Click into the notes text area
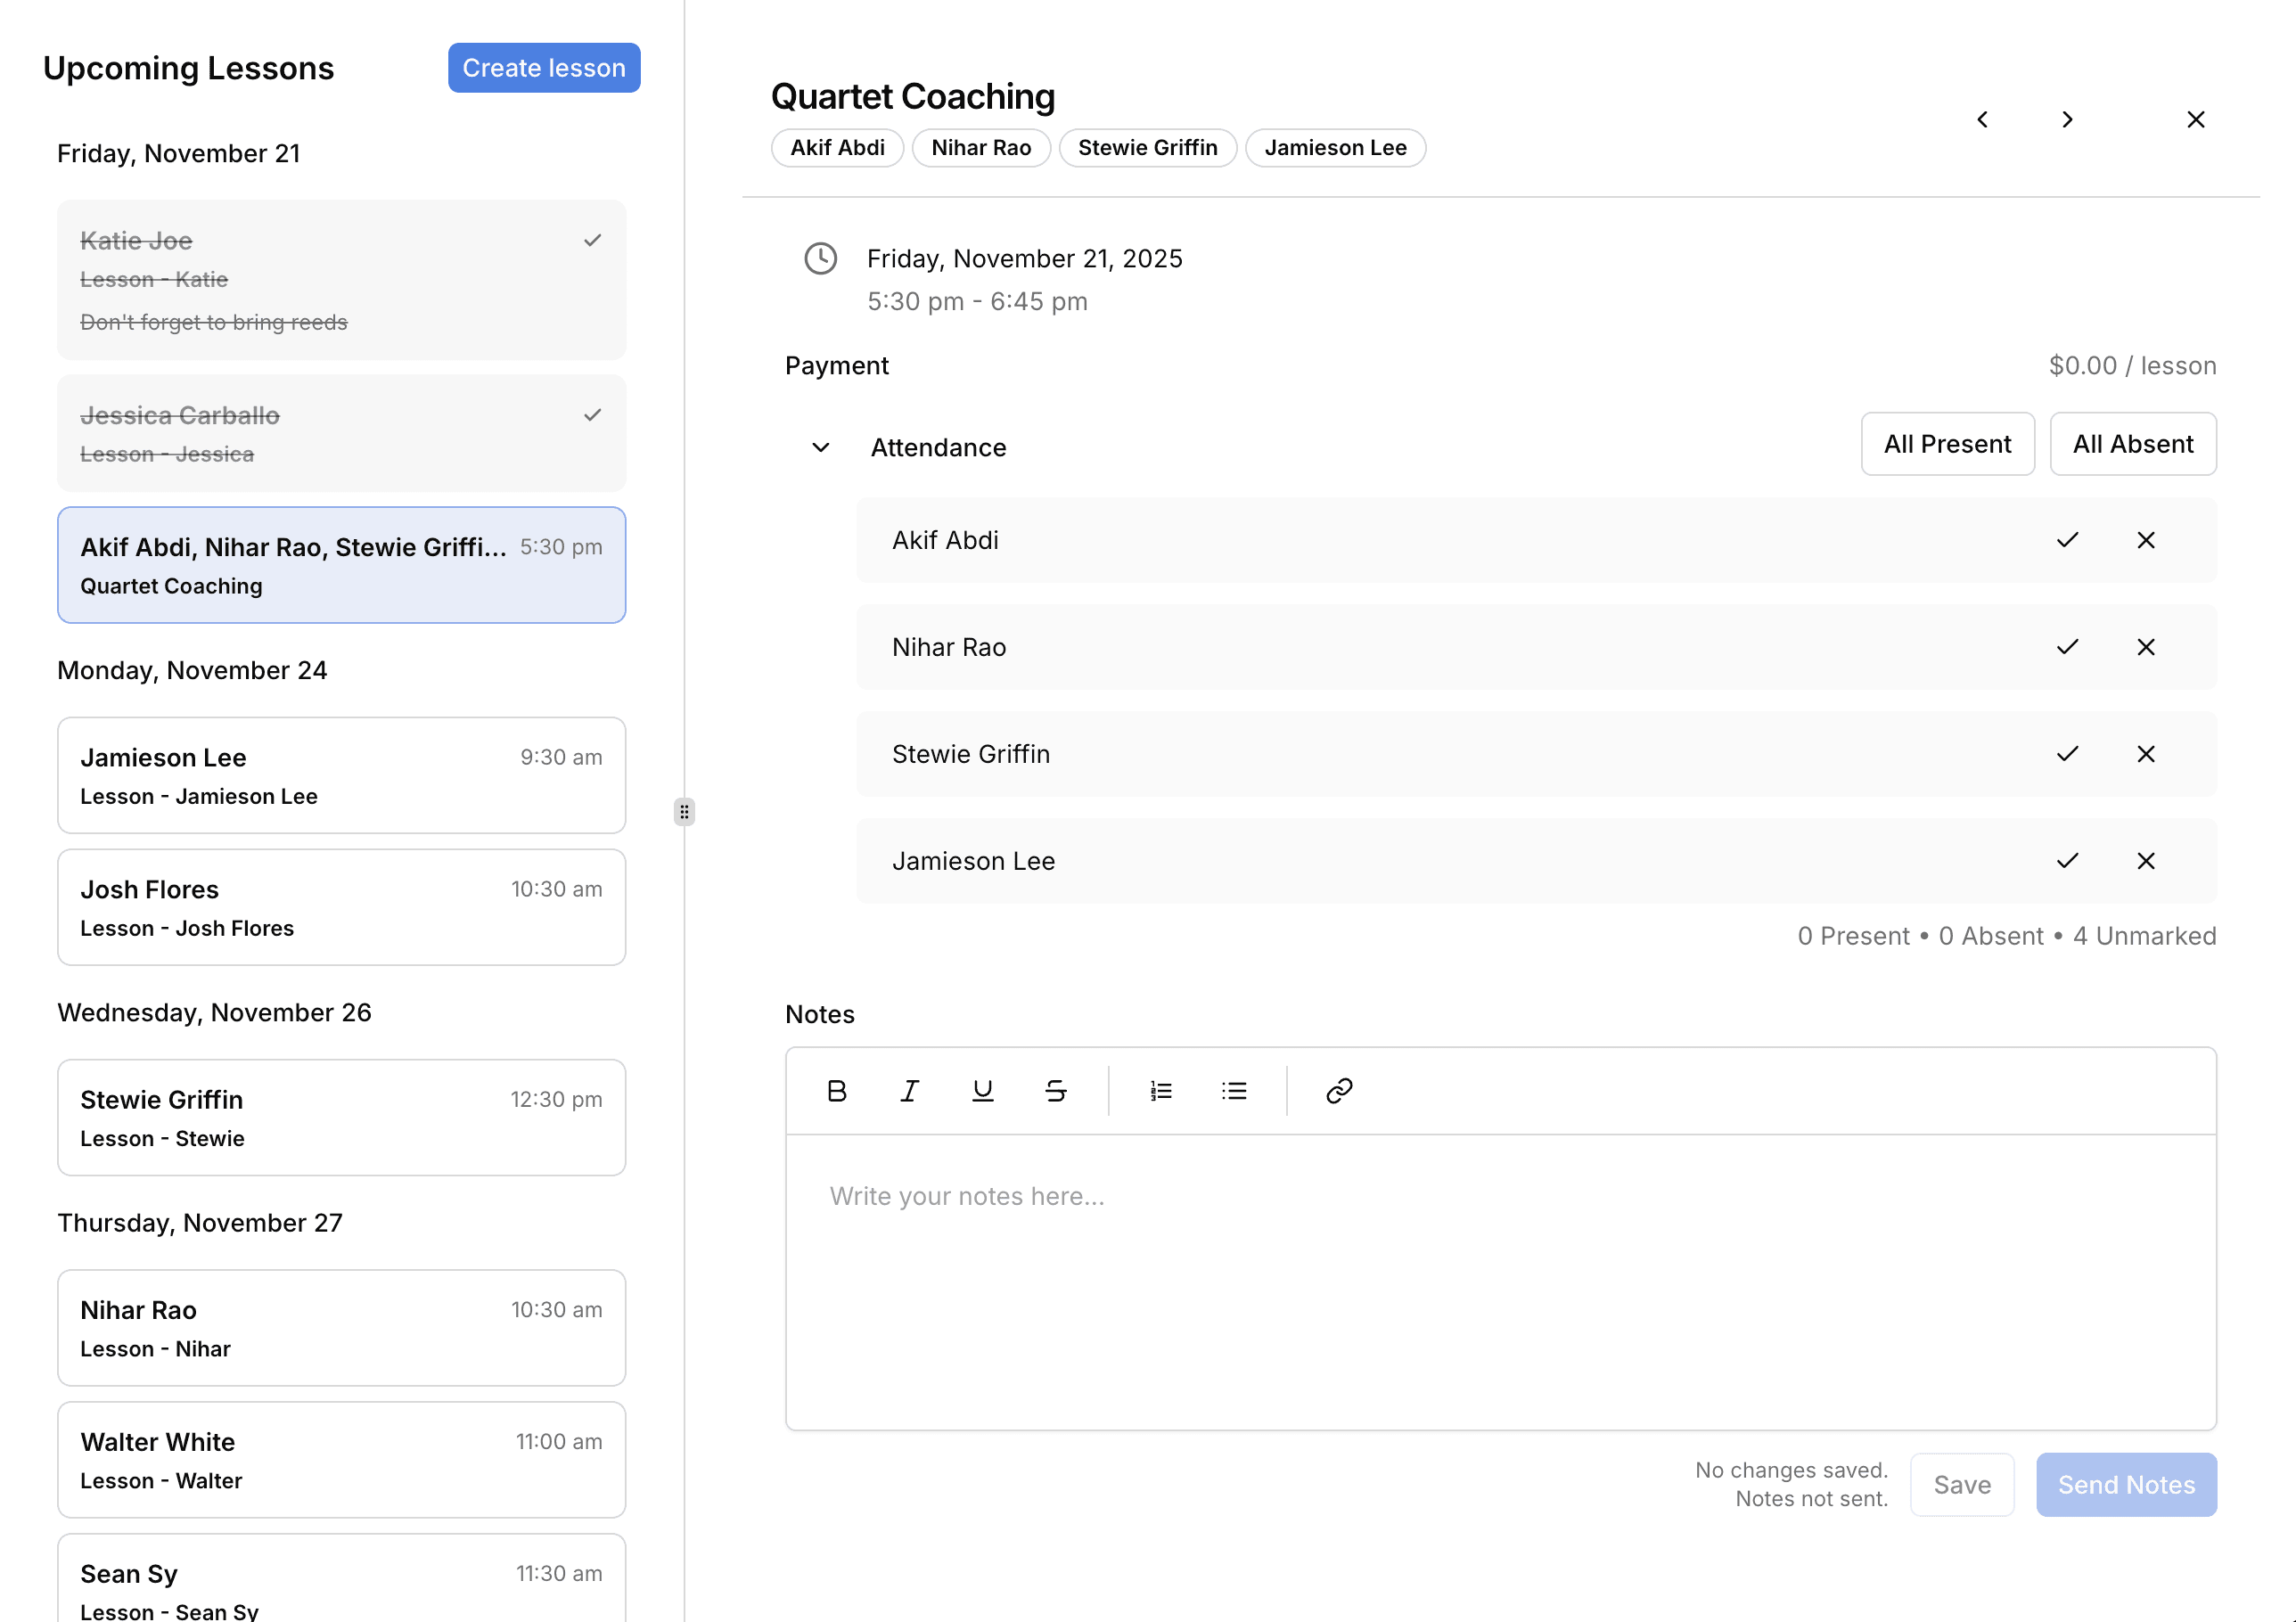This screenshot has height=1622, width=2296. point(1500,1280)
